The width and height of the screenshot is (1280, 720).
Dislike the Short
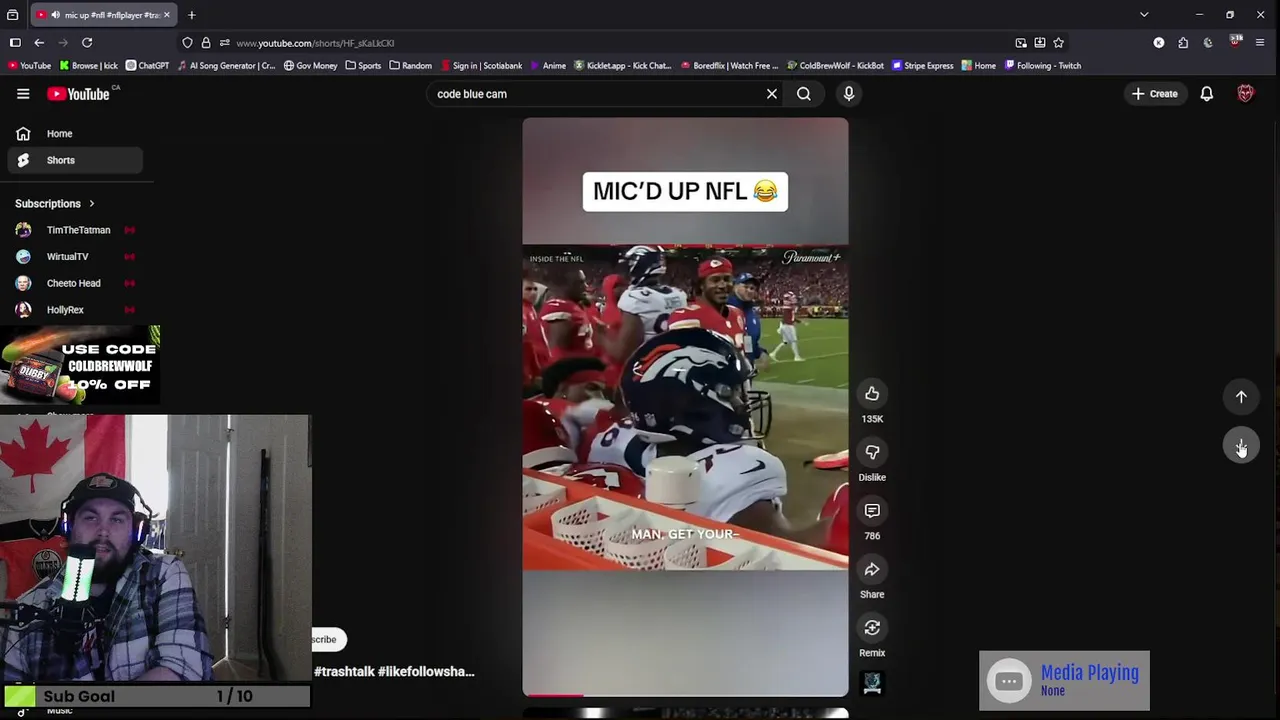(872, 453)
